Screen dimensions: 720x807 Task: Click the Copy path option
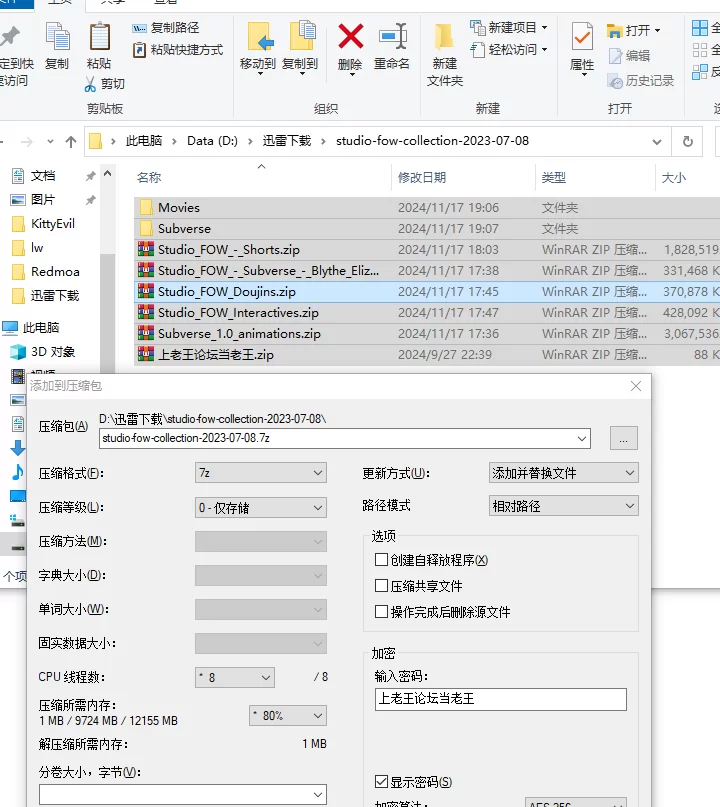pyautogui.click(x=166, y=28)
